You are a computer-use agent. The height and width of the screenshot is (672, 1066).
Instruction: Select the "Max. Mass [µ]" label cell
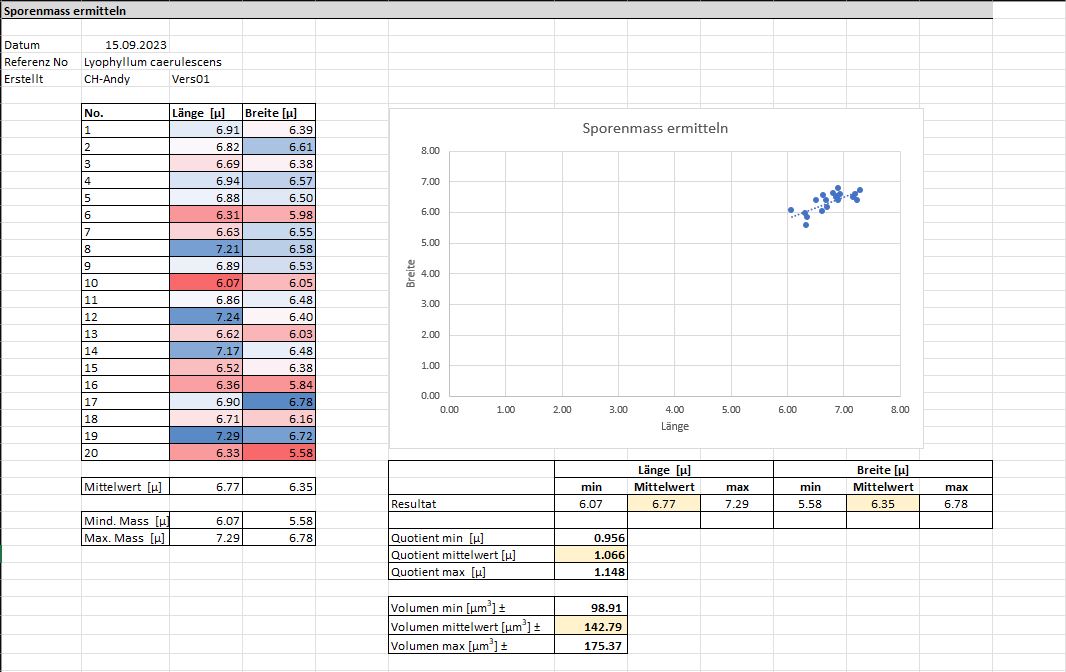[125, 538]
